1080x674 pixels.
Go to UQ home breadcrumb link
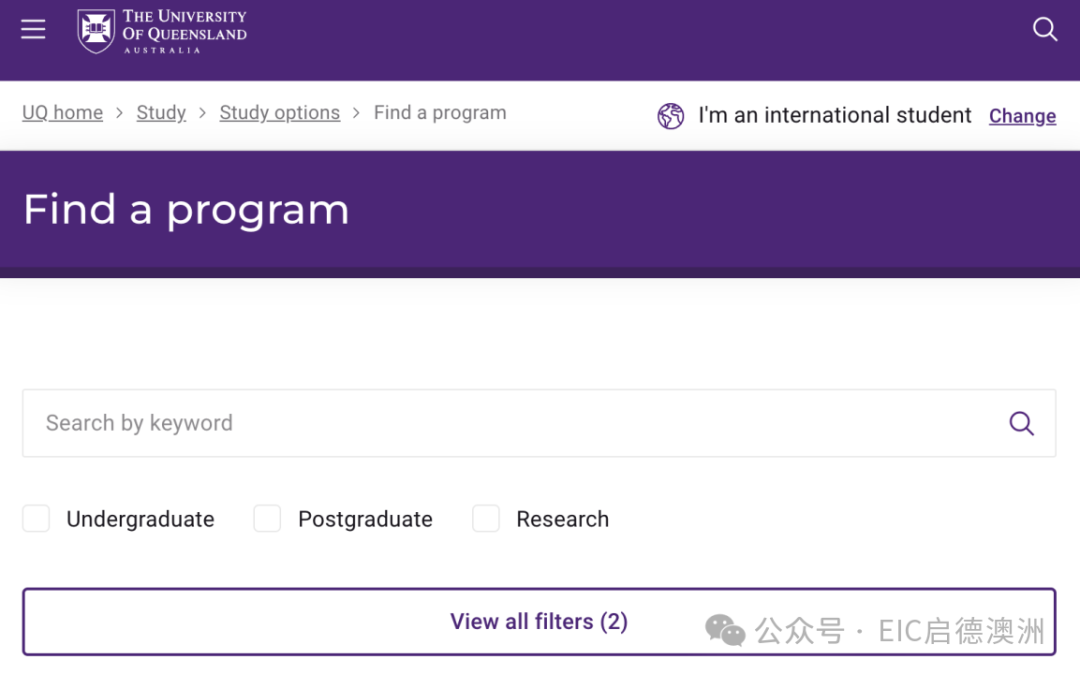pos(63,112)
